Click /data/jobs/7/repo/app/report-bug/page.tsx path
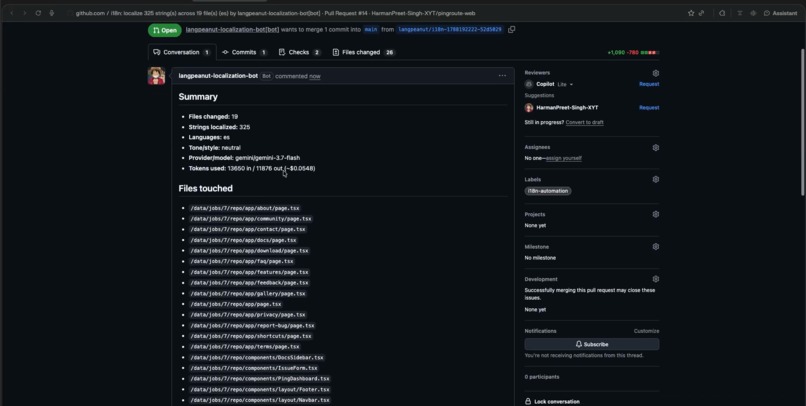Image resolution: width=806 pixels, height=406 pixels. click(x=252, y=325)
